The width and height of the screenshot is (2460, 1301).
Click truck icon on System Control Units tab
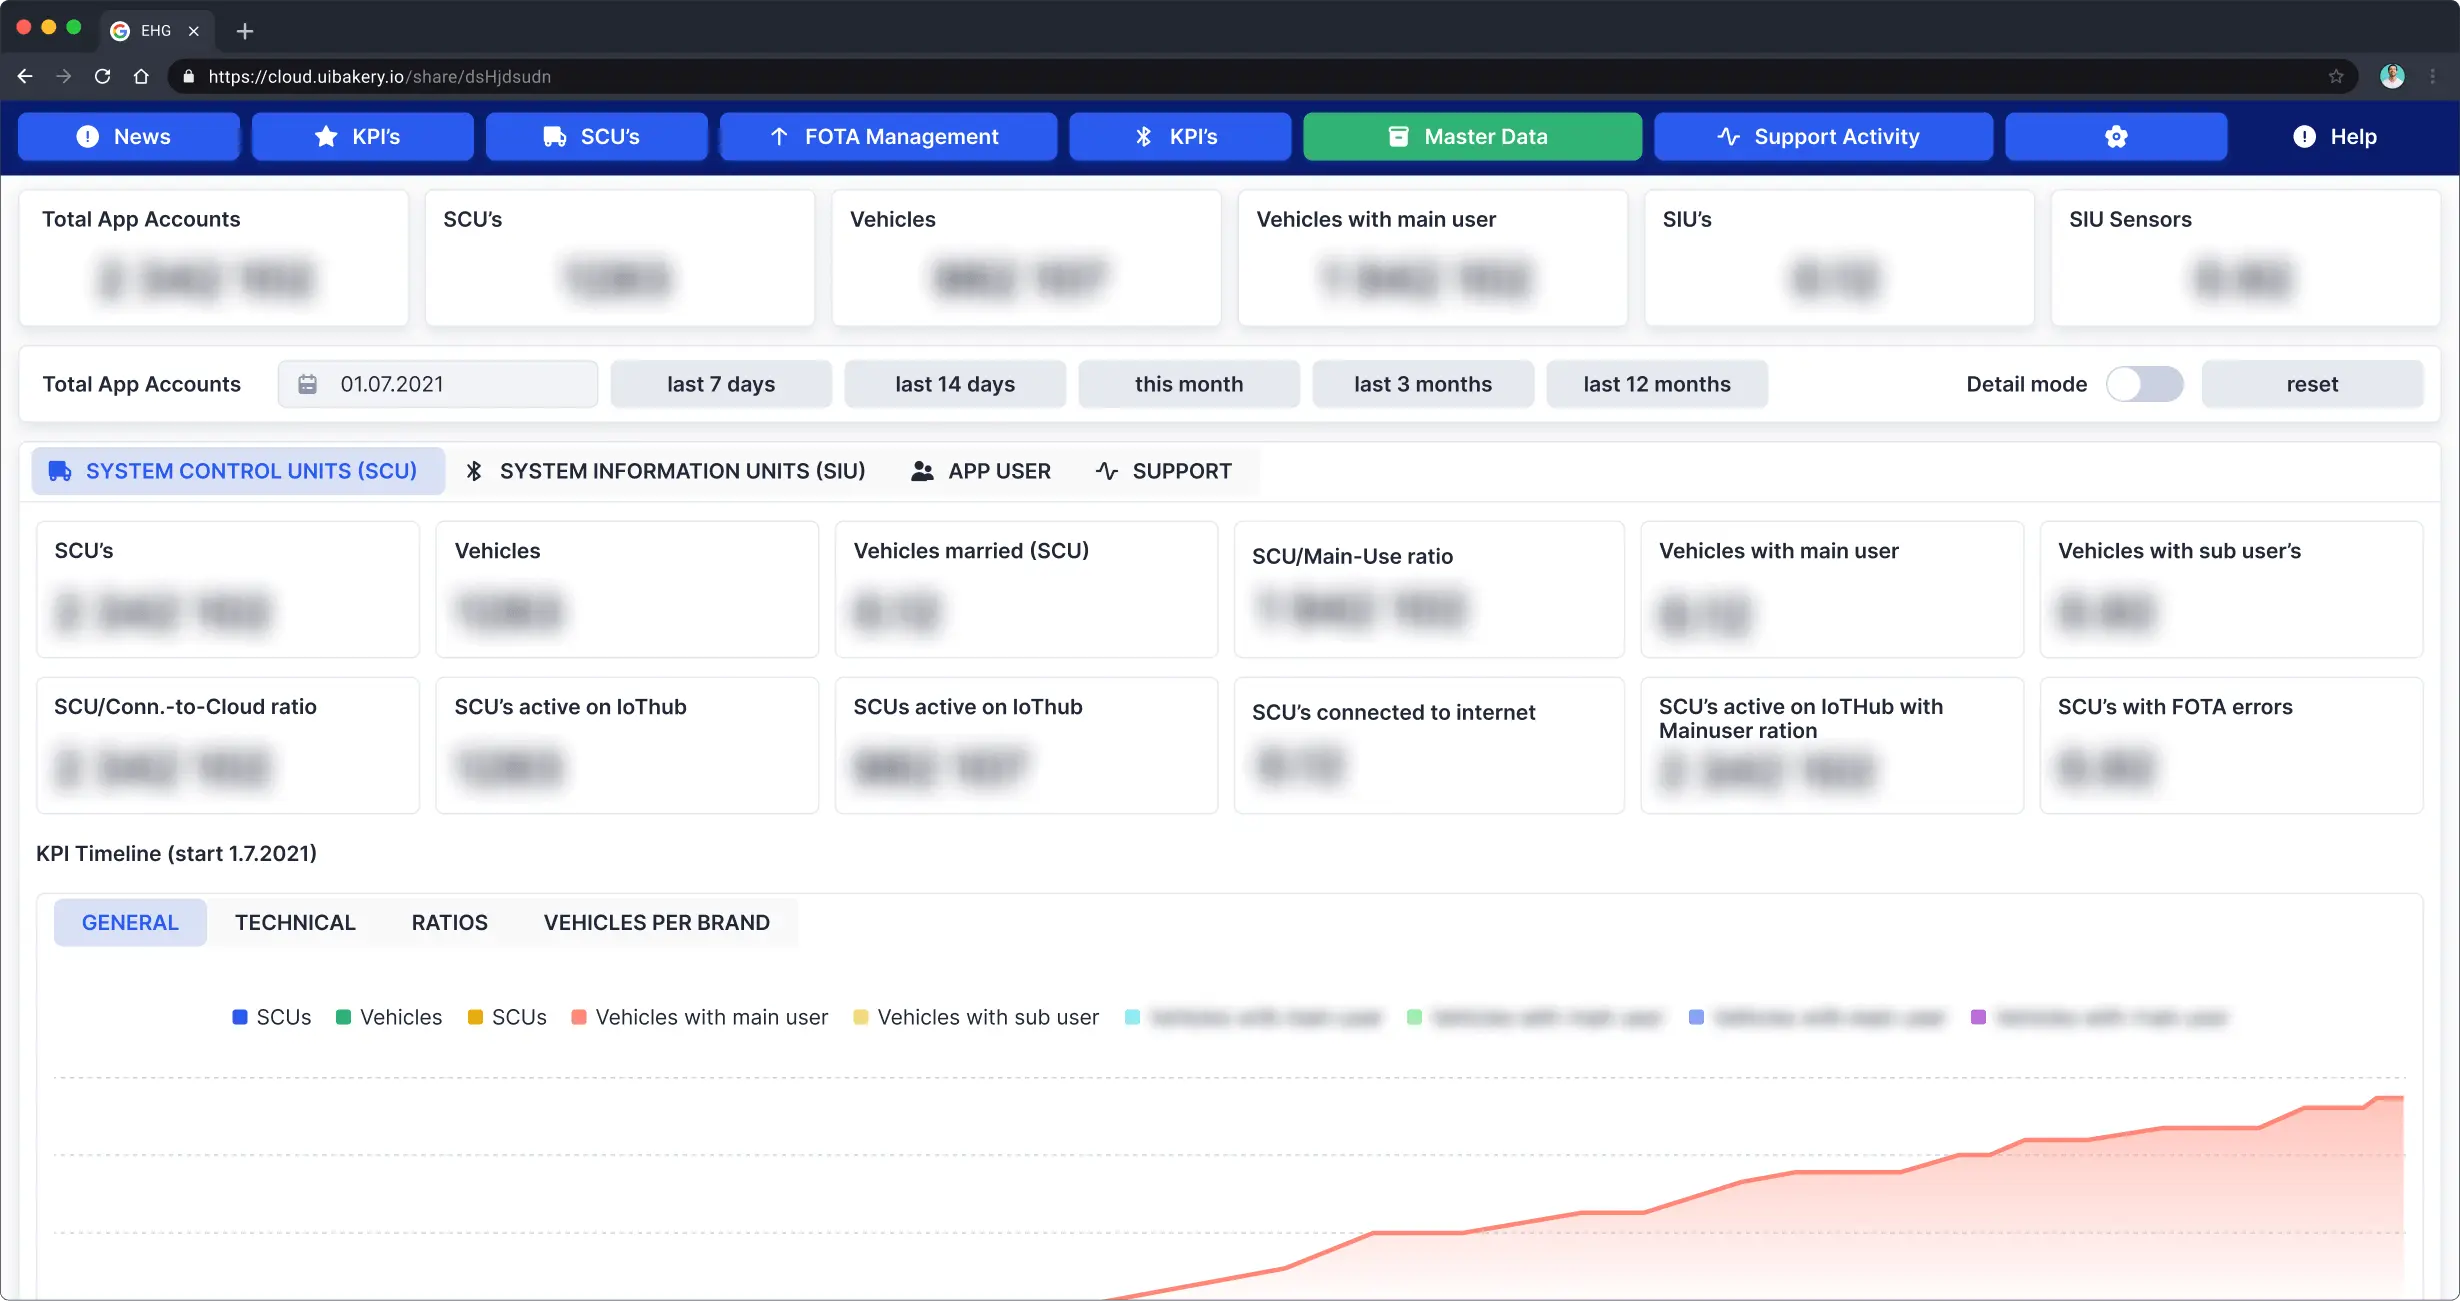(x=60, y=471)
